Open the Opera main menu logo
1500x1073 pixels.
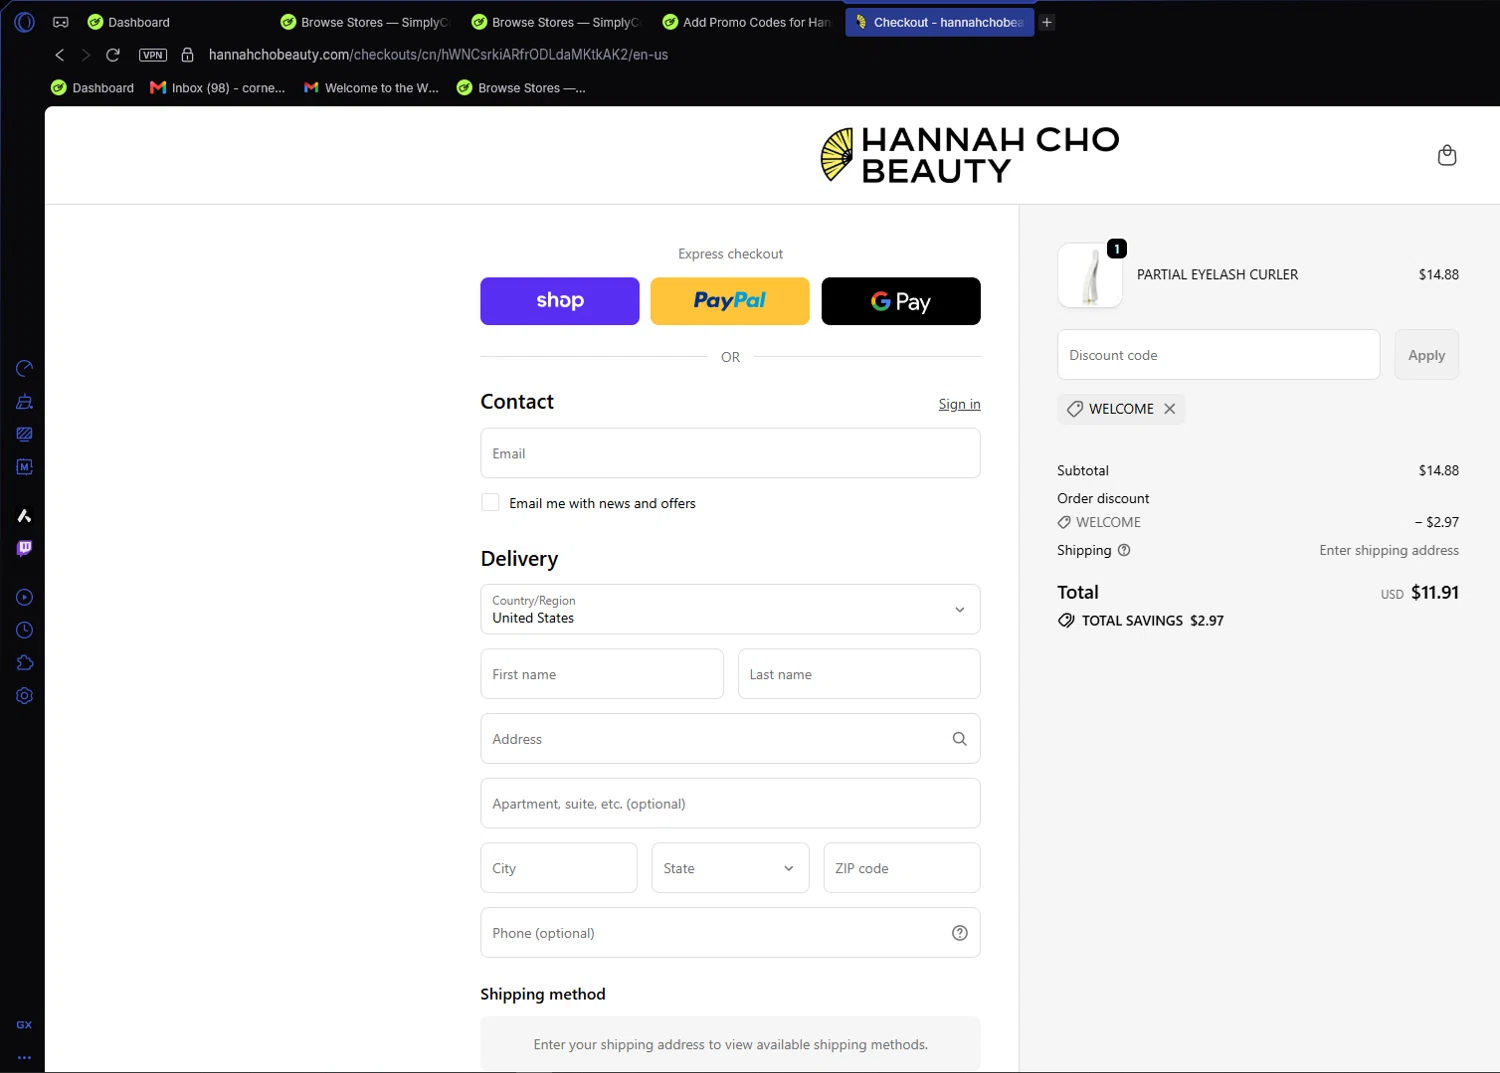pyautogui.click(x=25, y=22)
